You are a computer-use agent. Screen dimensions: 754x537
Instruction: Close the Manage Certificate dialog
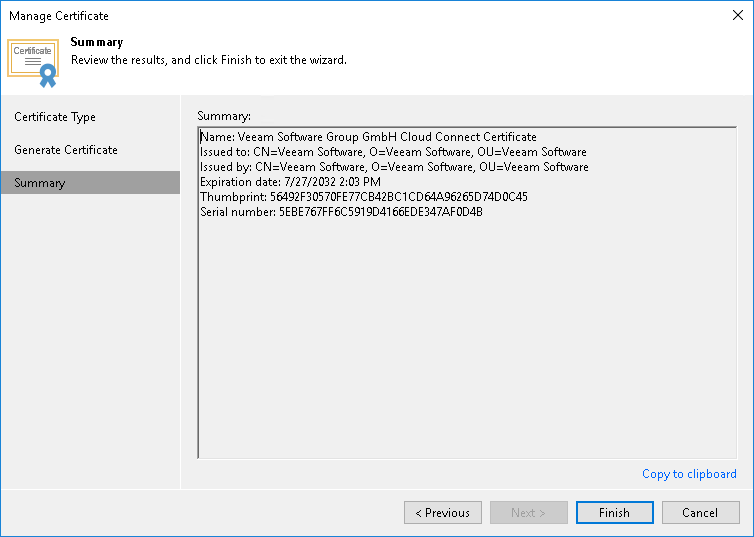click(738, 15)
